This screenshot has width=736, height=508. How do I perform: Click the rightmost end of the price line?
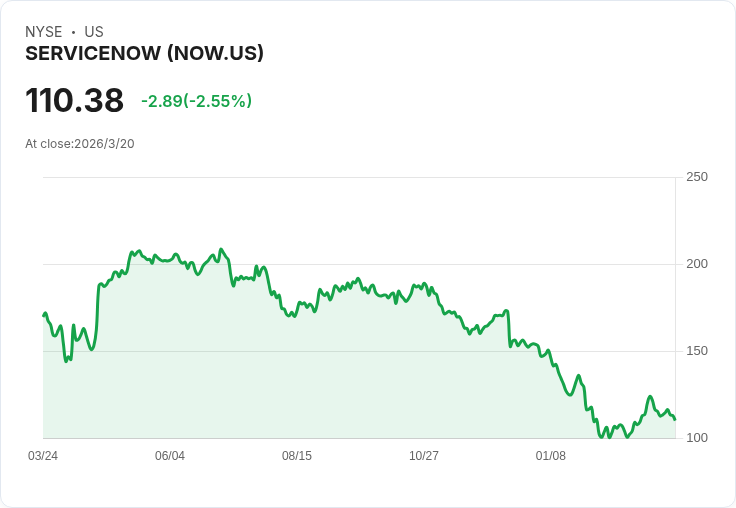tap(675, 419)
